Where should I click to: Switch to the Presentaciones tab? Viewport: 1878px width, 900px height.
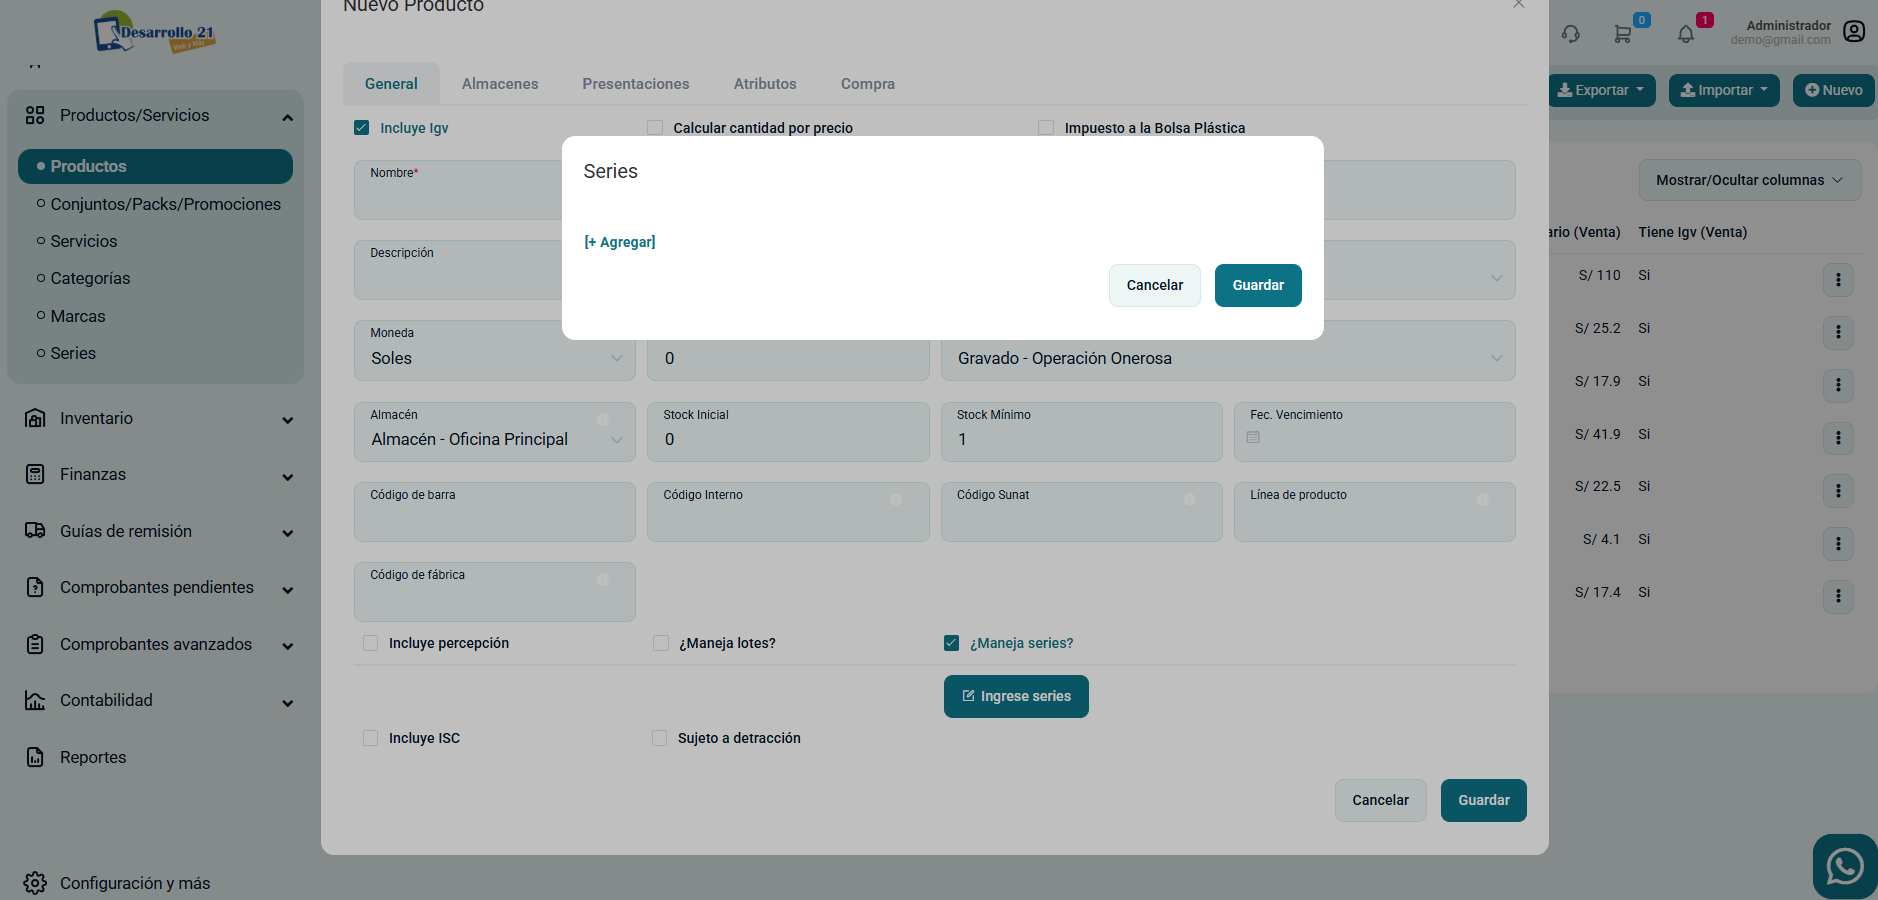pos(636,84)
